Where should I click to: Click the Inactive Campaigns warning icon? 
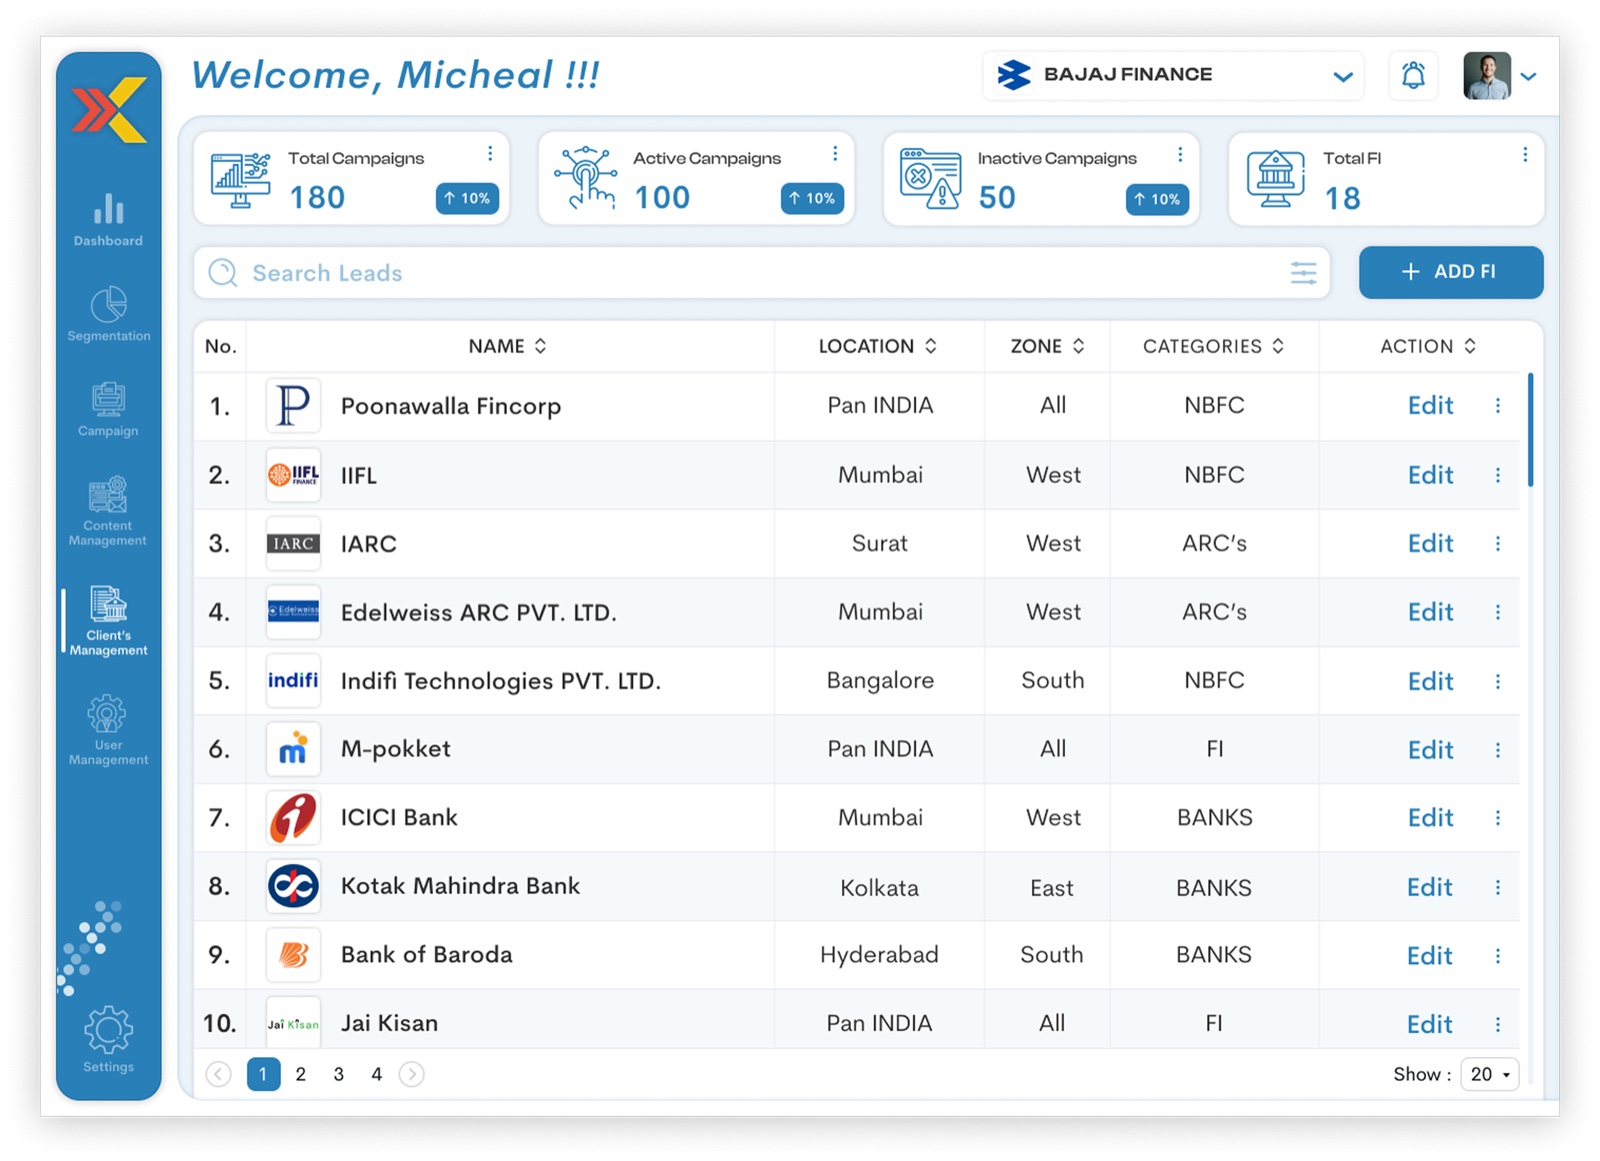(930, 178)
